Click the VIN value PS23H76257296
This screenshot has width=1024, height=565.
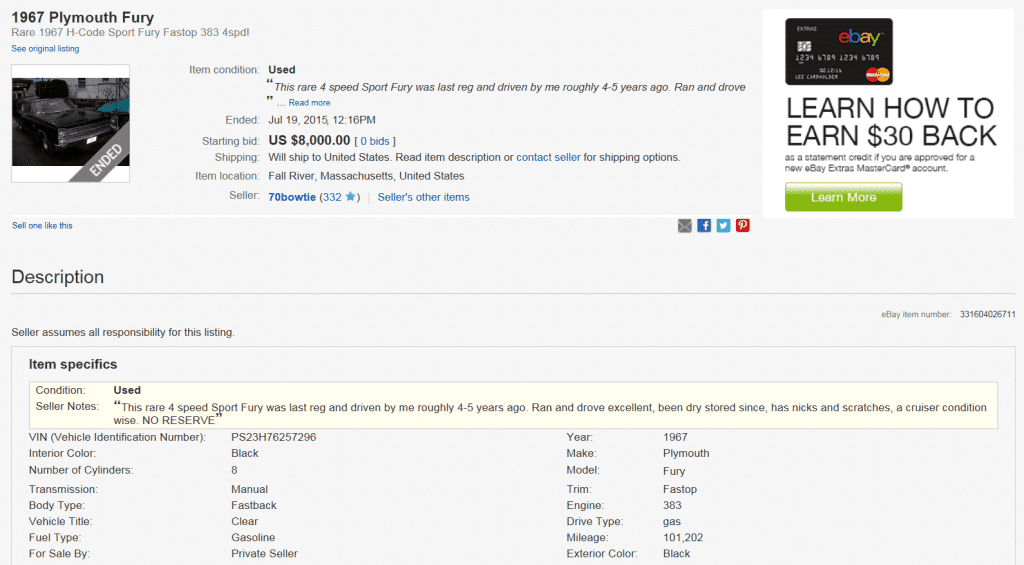pos(274,437)
